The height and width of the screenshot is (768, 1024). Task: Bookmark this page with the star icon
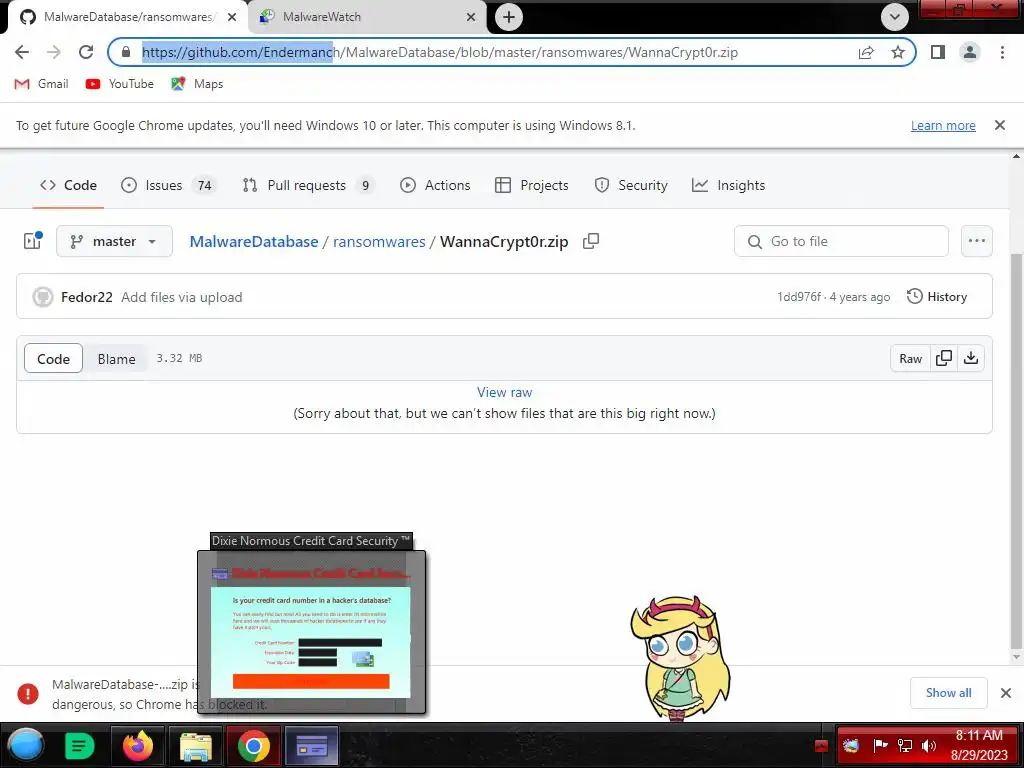click(x=898, y=52)
